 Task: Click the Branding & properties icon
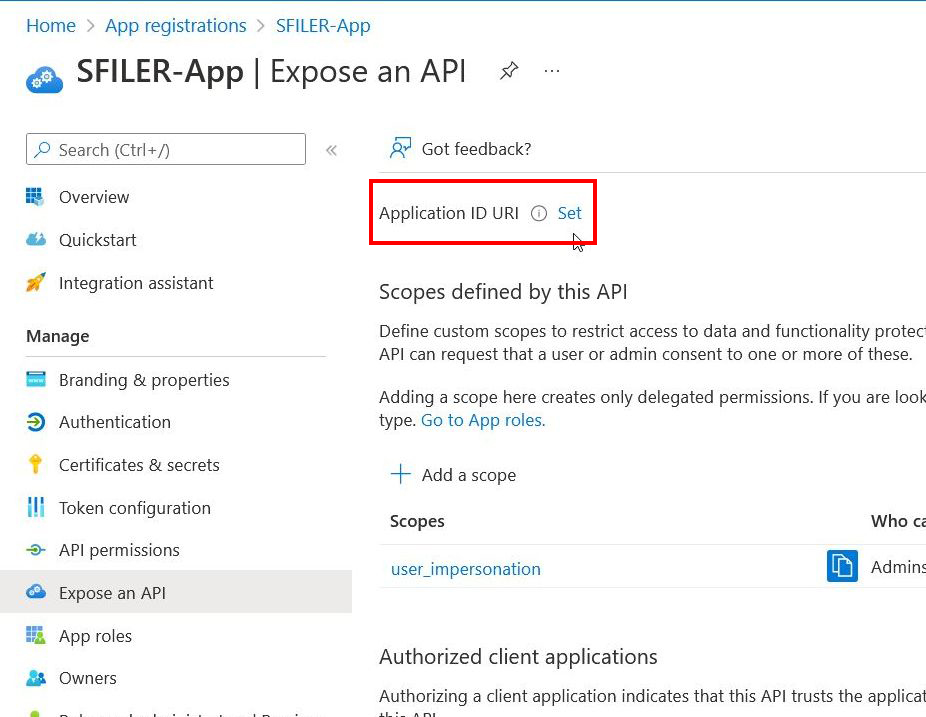[35, 379]
